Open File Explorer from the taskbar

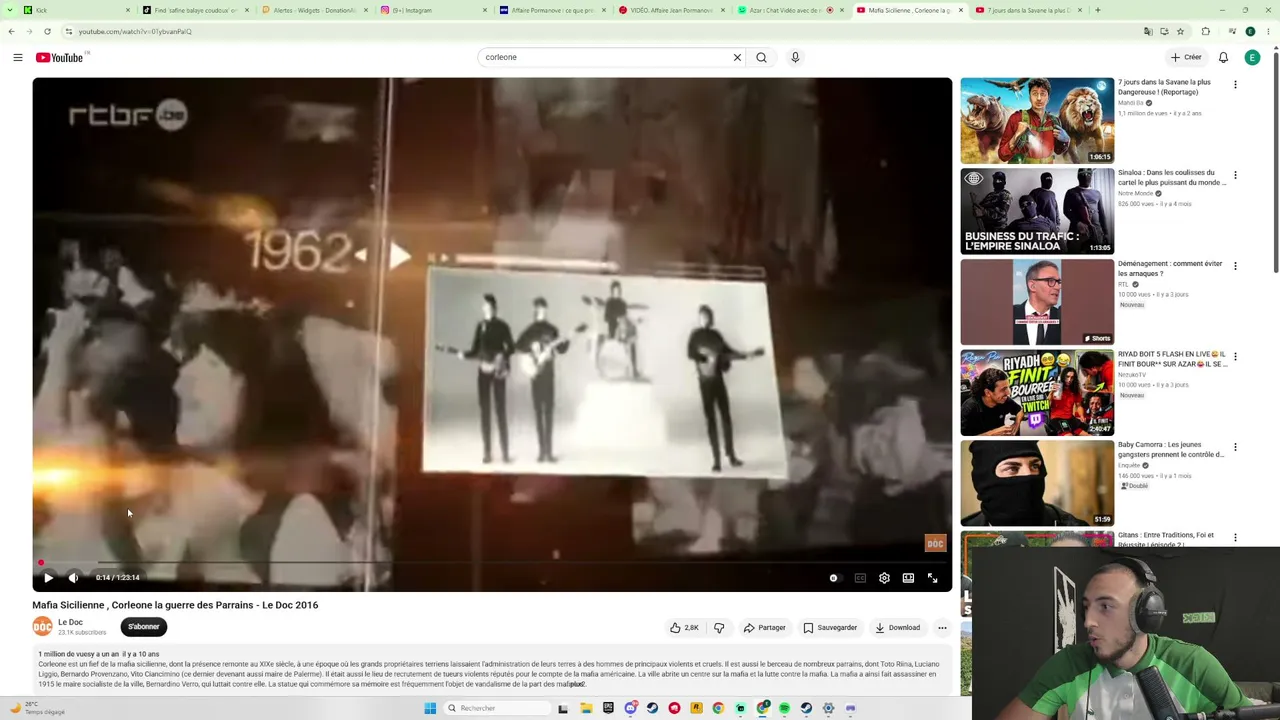point(586,708)
